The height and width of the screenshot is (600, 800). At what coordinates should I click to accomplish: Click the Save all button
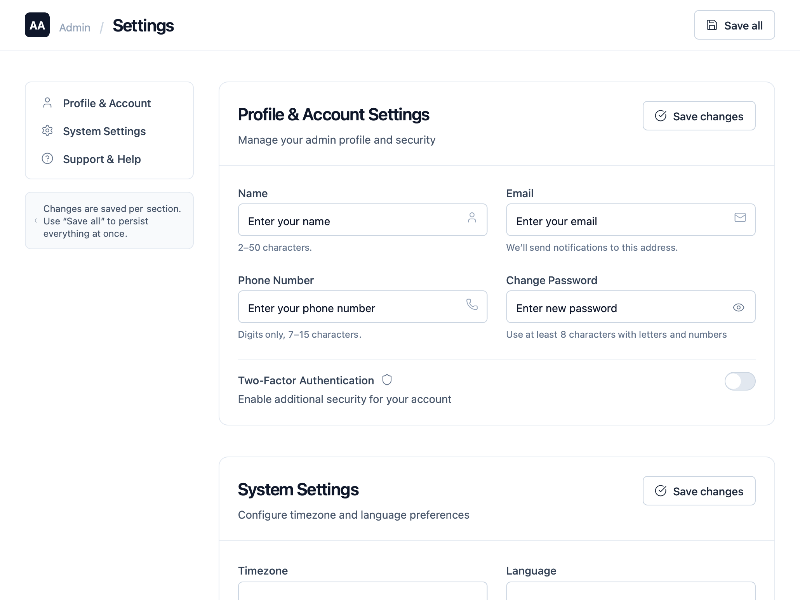[734, 24]
